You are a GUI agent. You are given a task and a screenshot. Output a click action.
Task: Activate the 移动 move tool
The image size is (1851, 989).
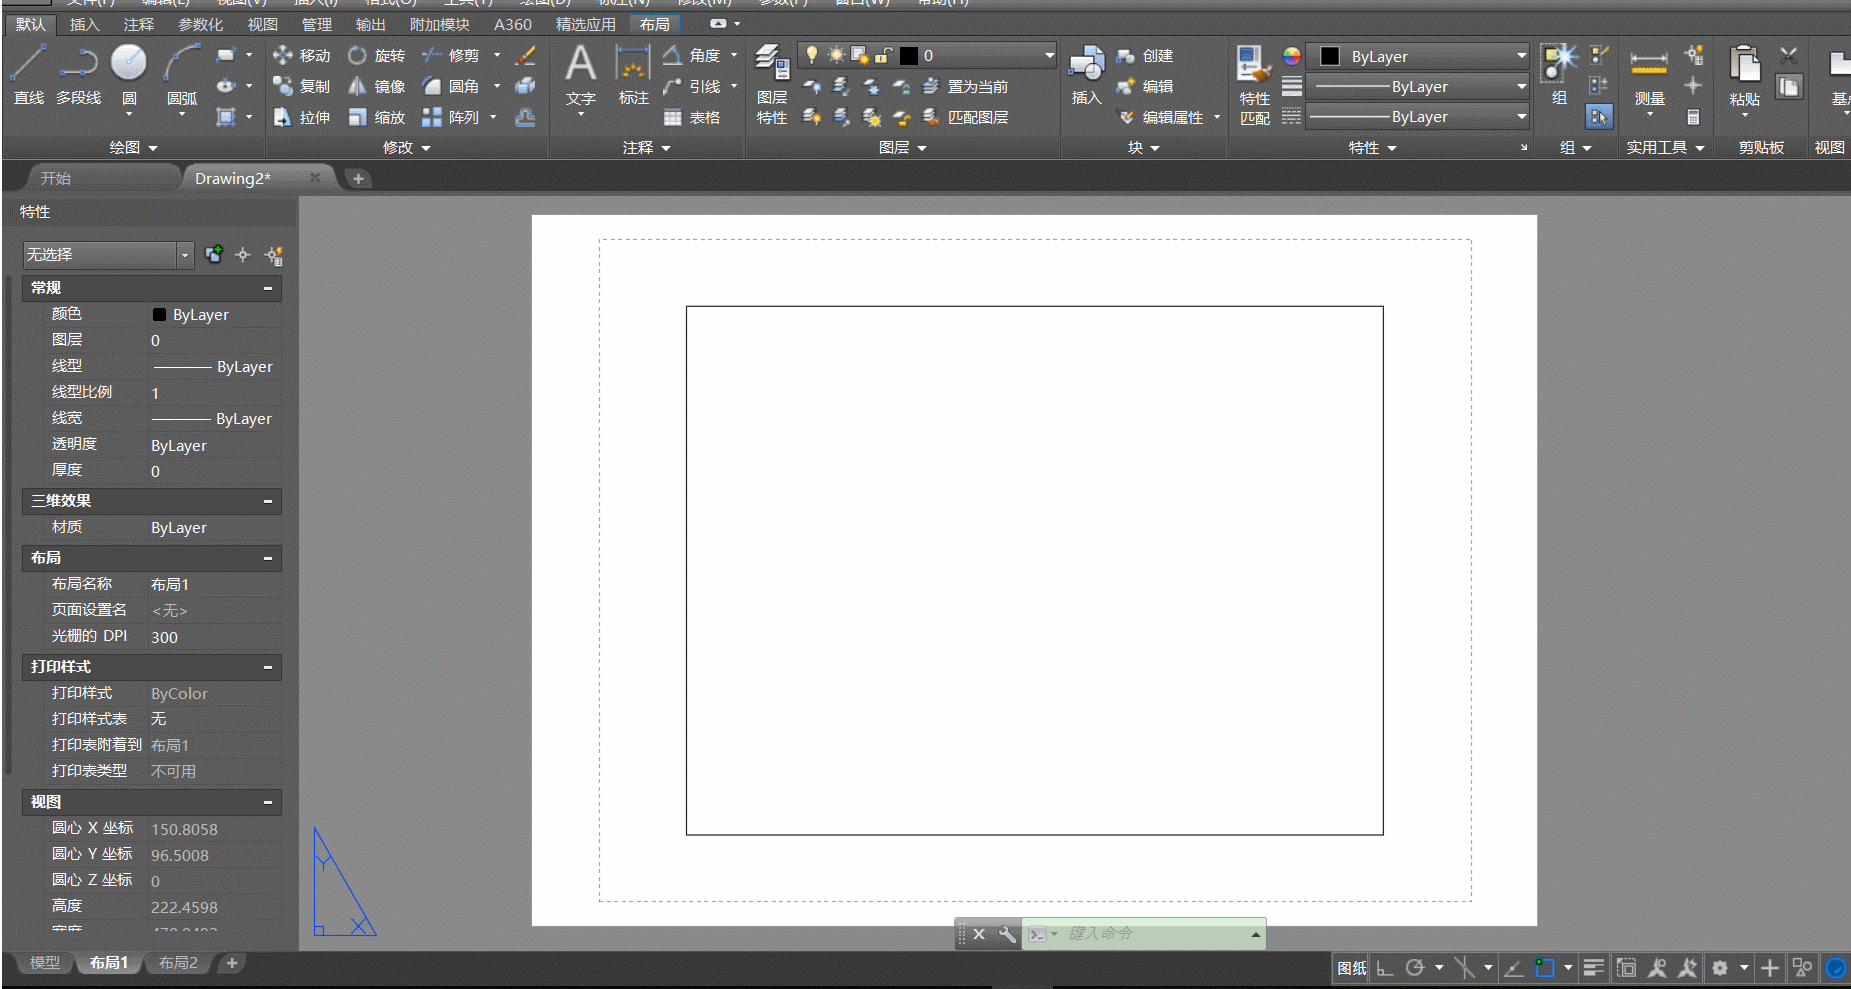tap(301, 56)
